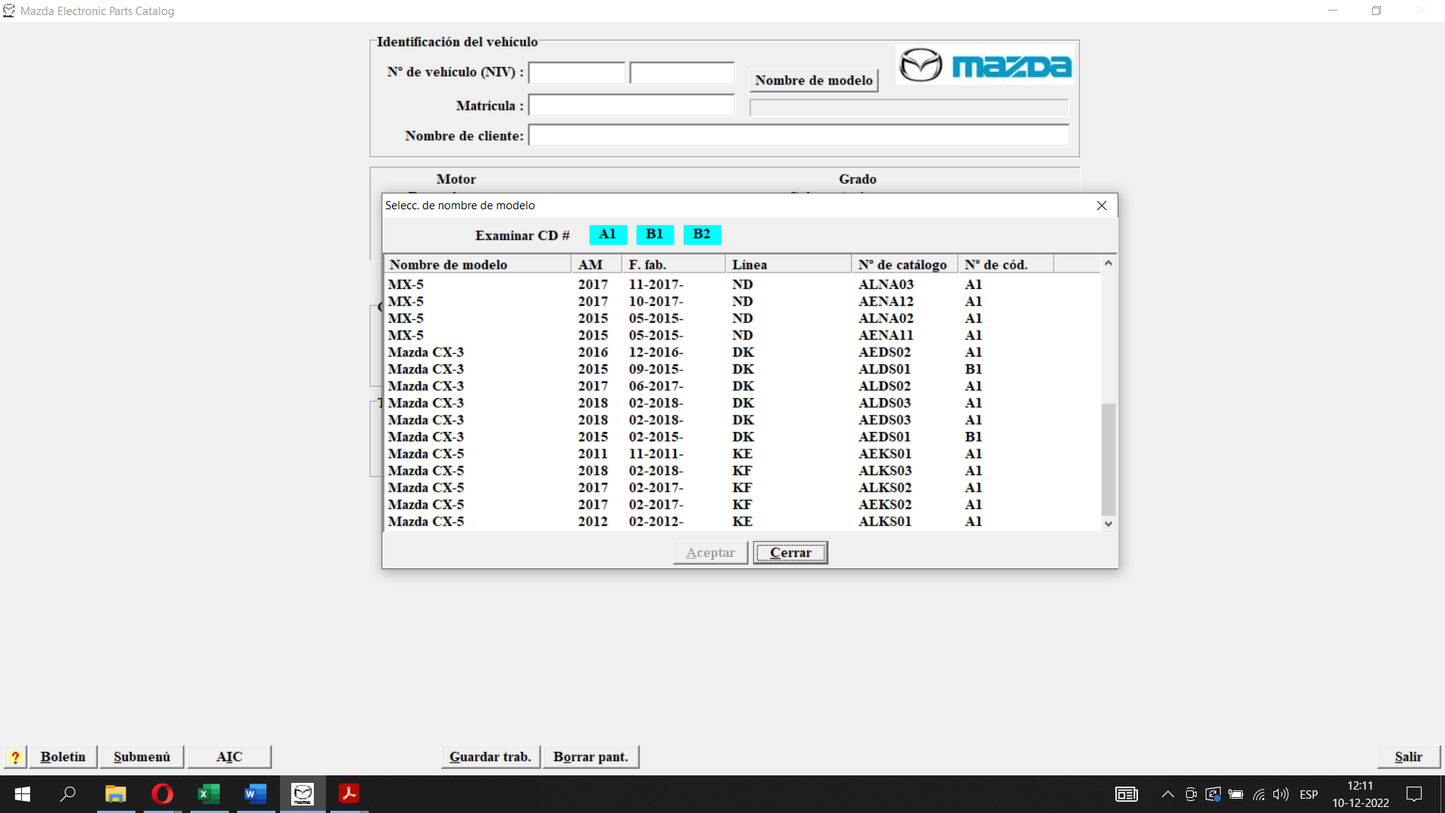Focus the second NIV vehicle number field

[682, 73]
